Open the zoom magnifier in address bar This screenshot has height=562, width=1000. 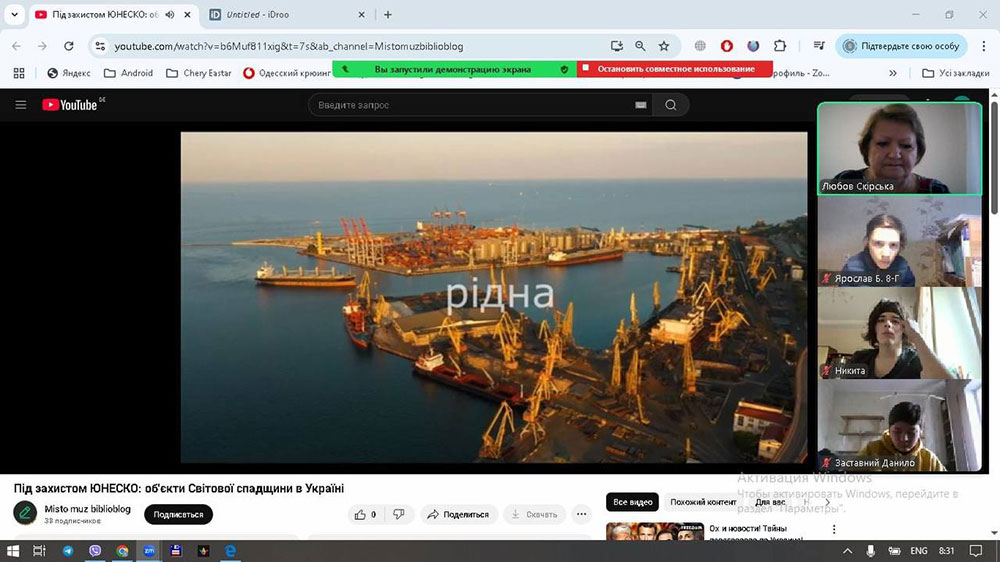(x=640, y=46)
